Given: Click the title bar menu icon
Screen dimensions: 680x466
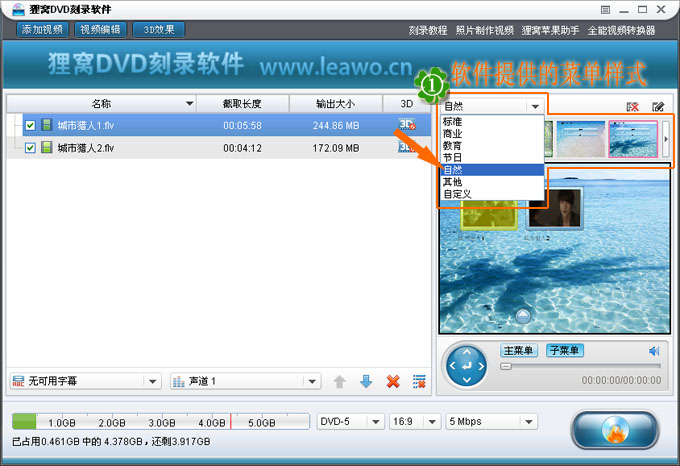Looking at the screenshot, I should click(606, 10).
